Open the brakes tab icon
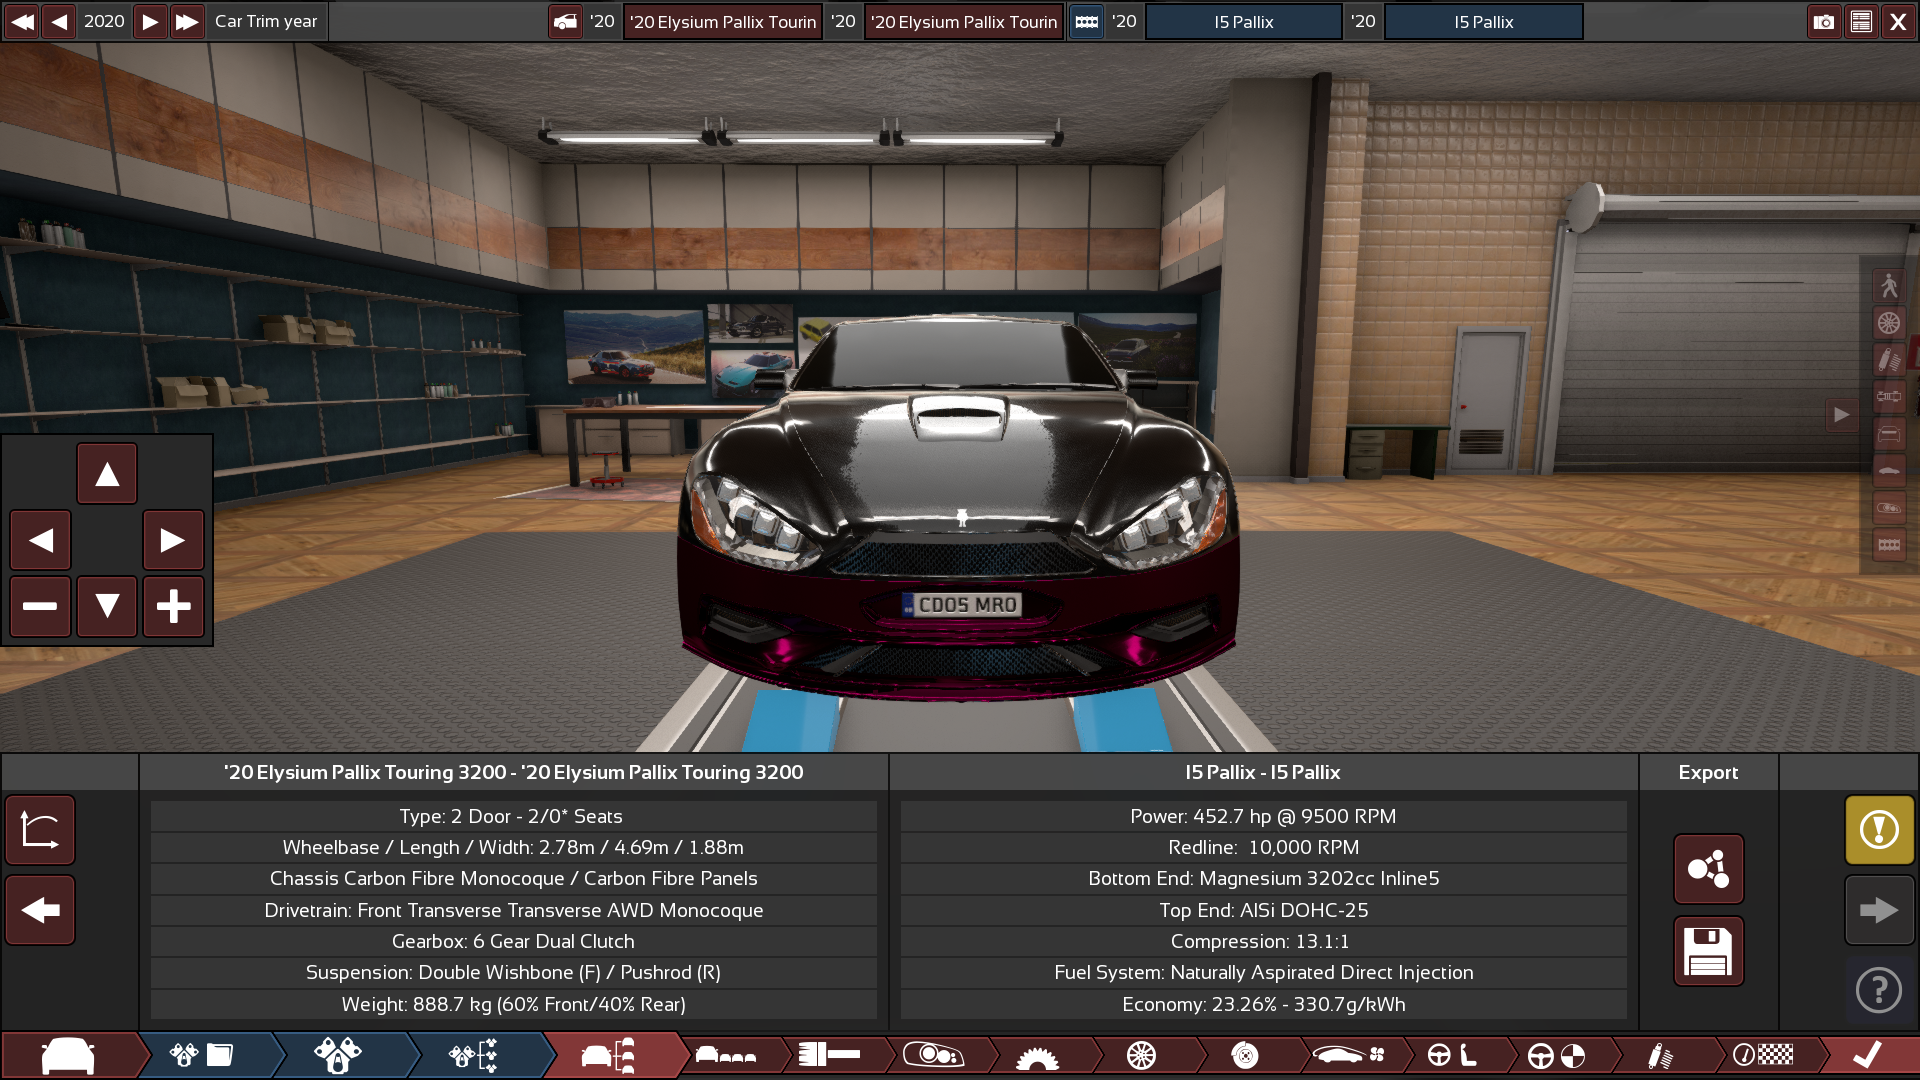Viewport: 1920px width, 1080px height. click(x=1245, y=1055)
